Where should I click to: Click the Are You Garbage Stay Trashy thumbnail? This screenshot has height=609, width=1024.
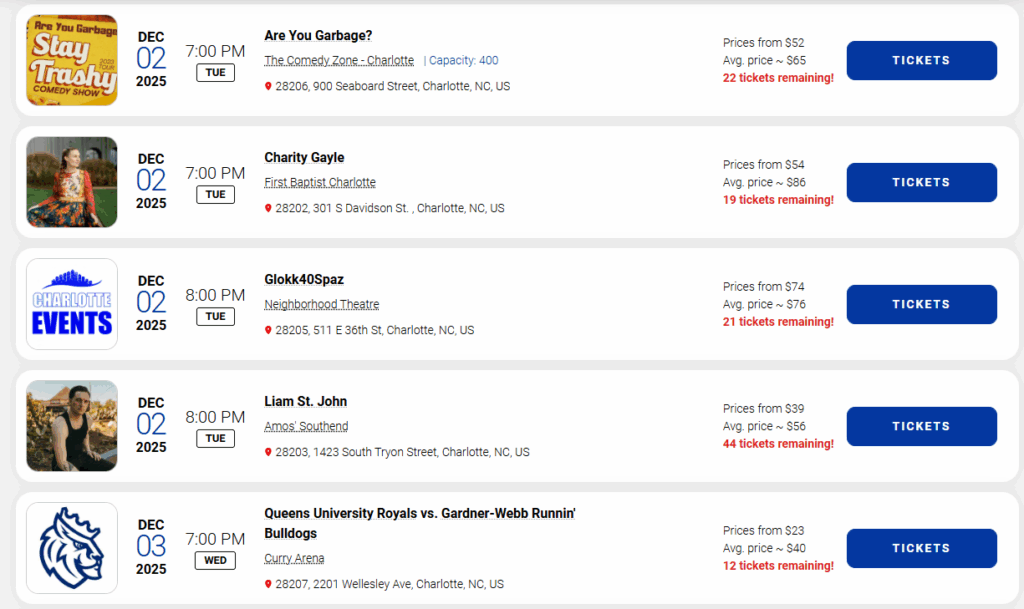click(x=72, y=60)
